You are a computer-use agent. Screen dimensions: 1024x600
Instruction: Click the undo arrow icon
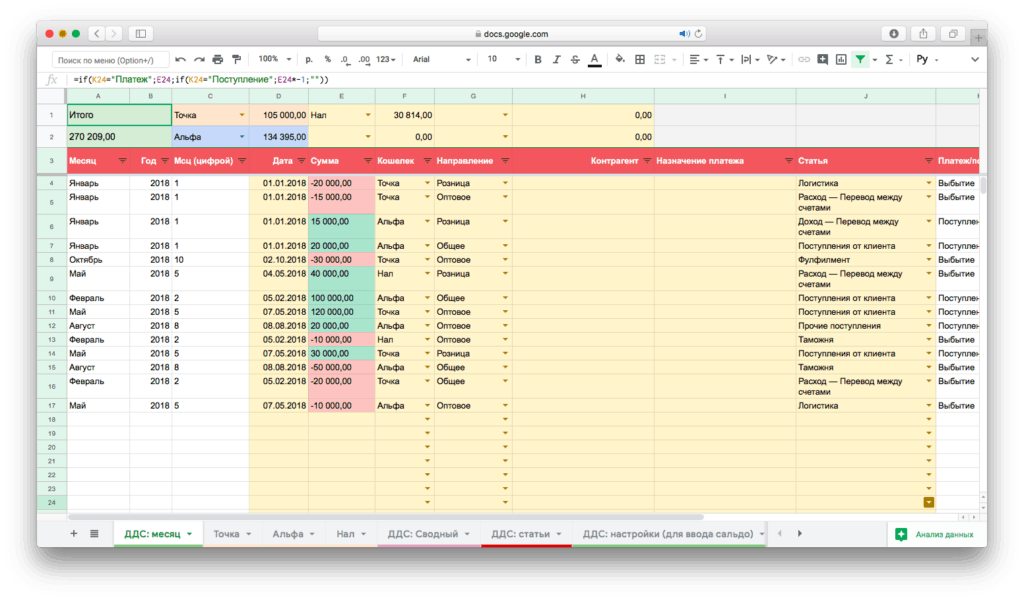pyautogui.click(x=180, y=60)
